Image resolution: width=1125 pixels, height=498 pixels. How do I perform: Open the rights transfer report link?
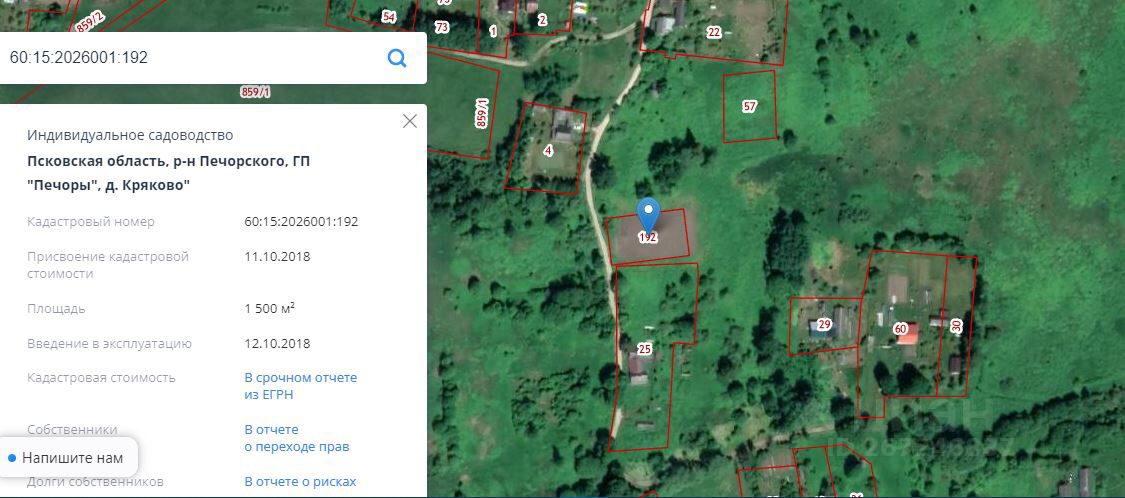(297, 438)
